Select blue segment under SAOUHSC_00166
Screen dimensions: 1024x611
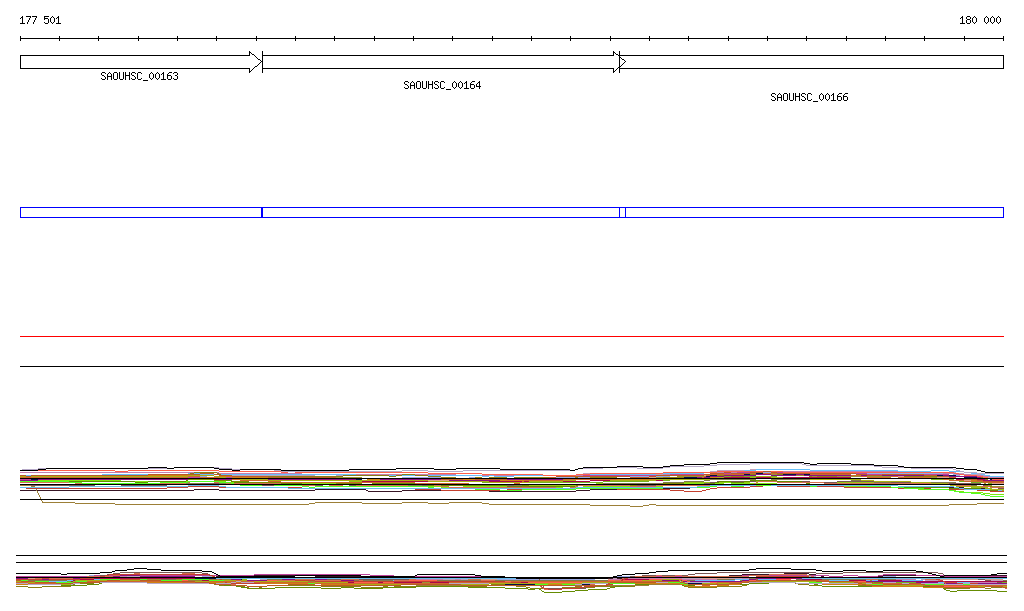(814, 212)
